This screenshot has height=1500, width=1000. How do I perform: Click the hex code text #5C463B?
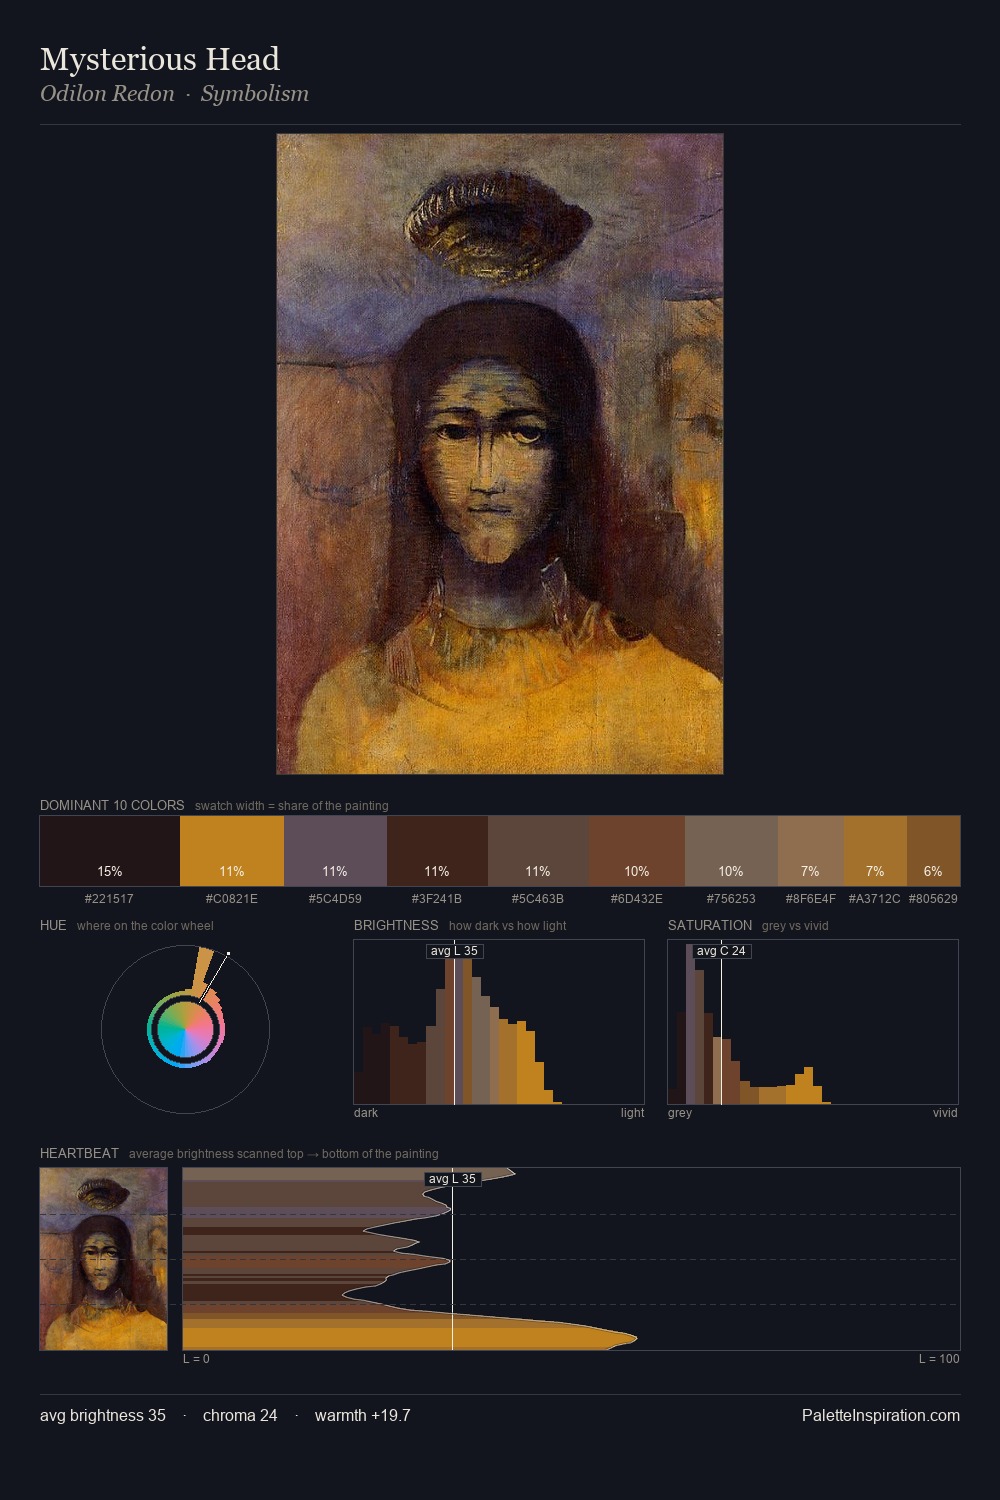(538, 899)
